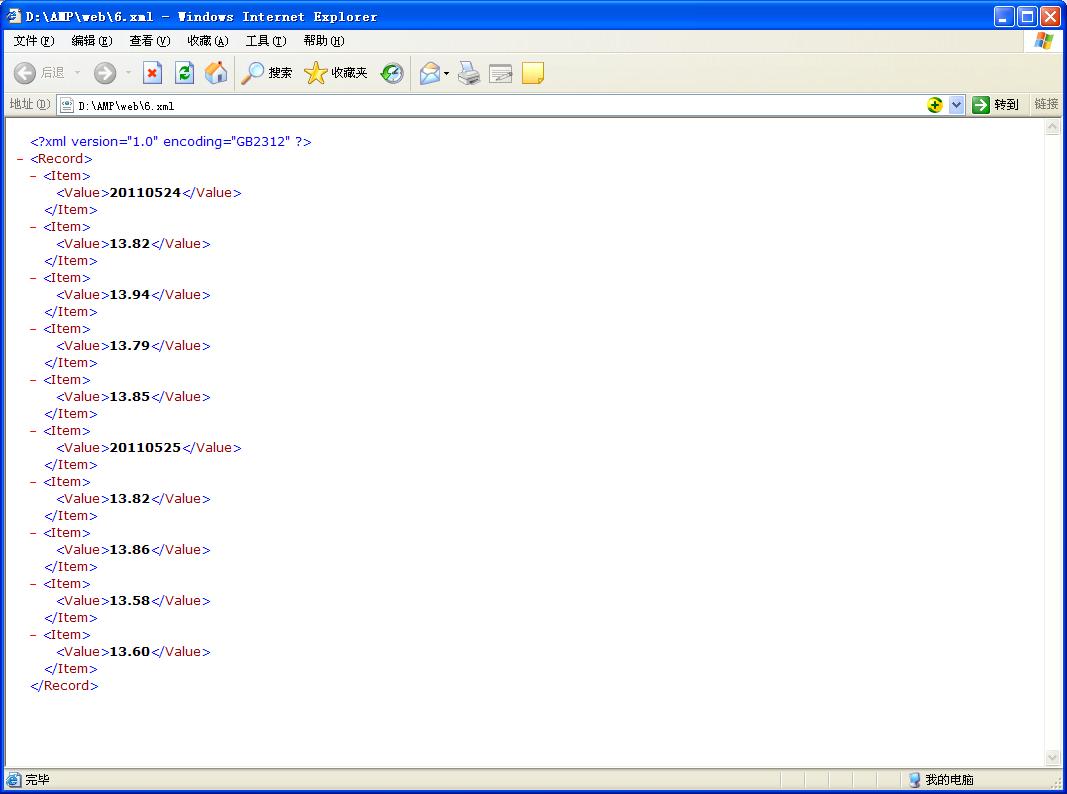
Task: Open the Search magnifier button
Action: point(266,73)
